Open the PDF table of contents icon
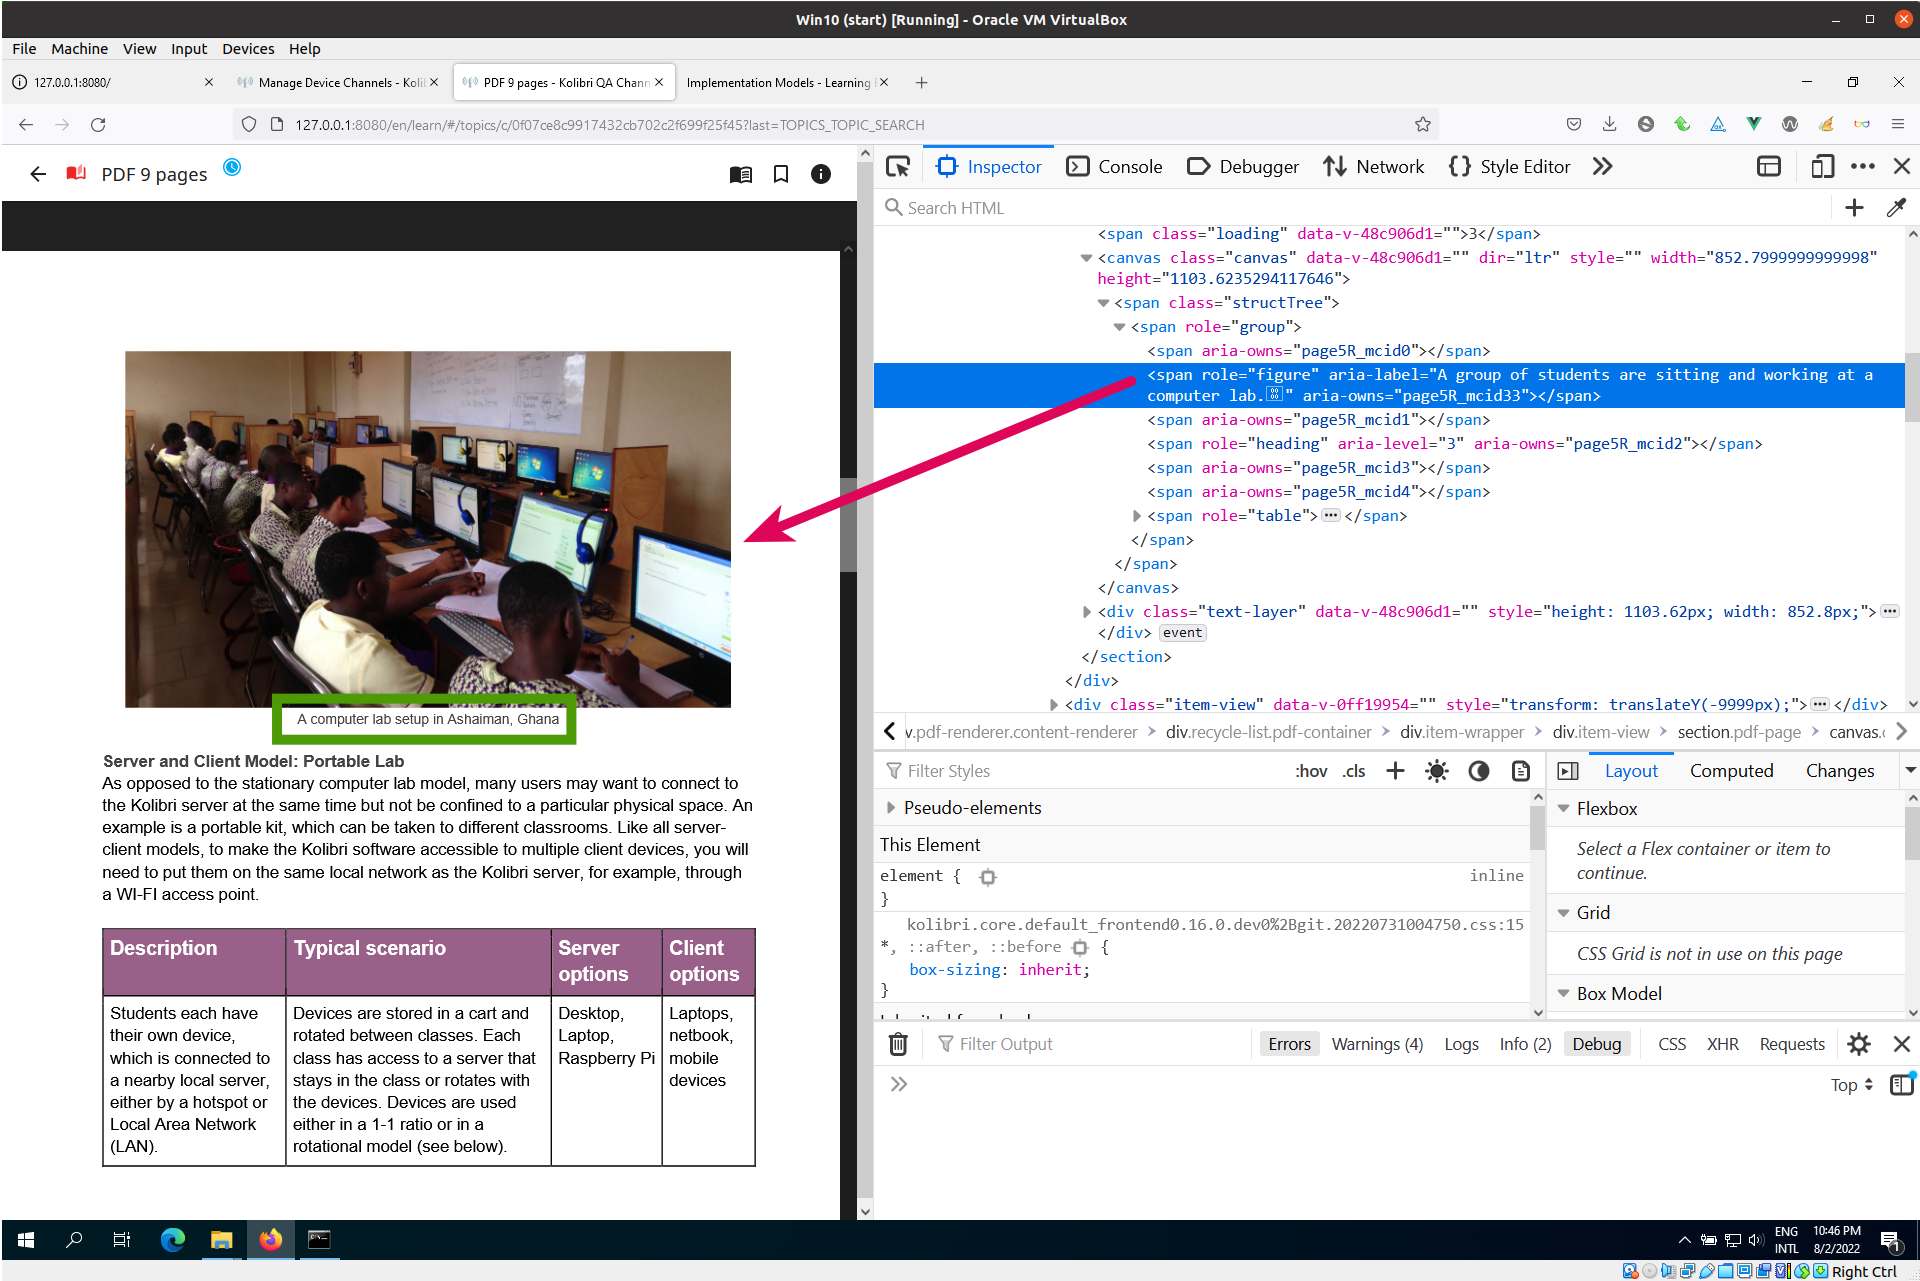The width and height of the screenshot is (1920, 1281). [x=740, y=175]
